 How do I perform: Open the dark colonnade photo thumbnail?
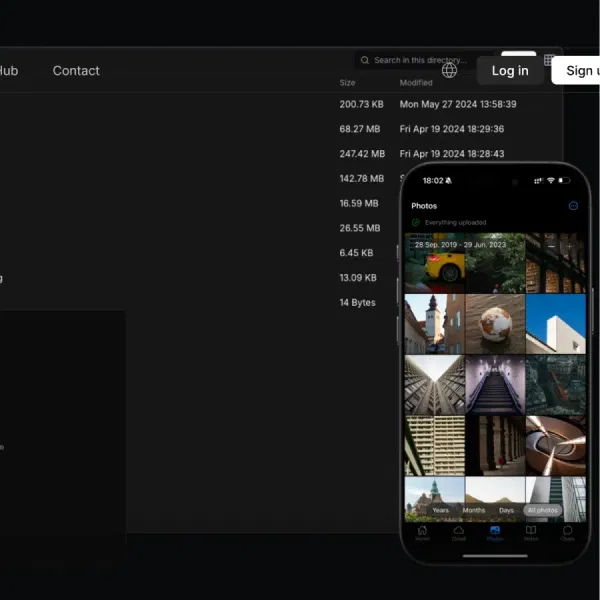click(x=495, y=446)
